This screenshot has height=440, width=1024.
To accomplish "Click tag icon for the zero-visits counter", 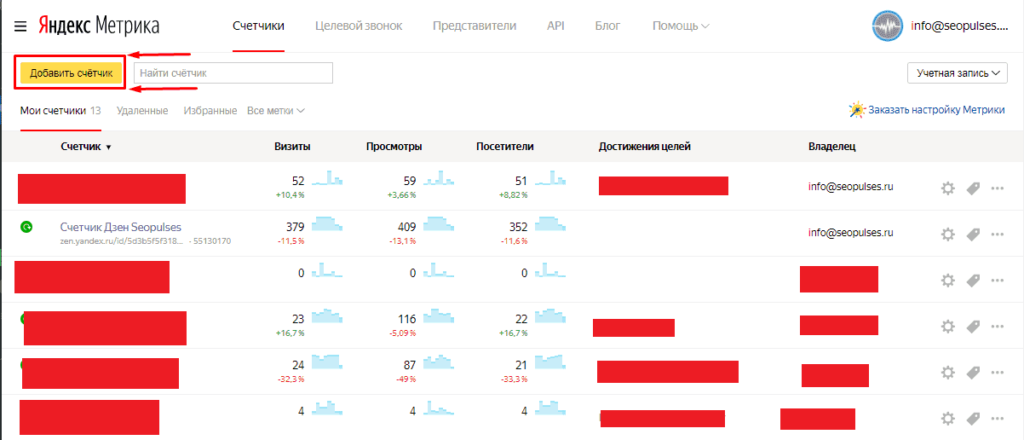I will tap(973, 280).
